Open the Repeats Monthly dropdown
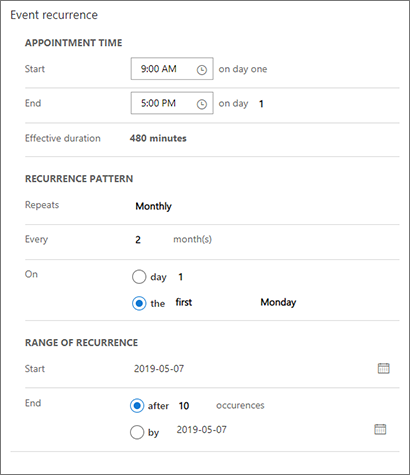The image size is (410, 475). click(154, 206)
